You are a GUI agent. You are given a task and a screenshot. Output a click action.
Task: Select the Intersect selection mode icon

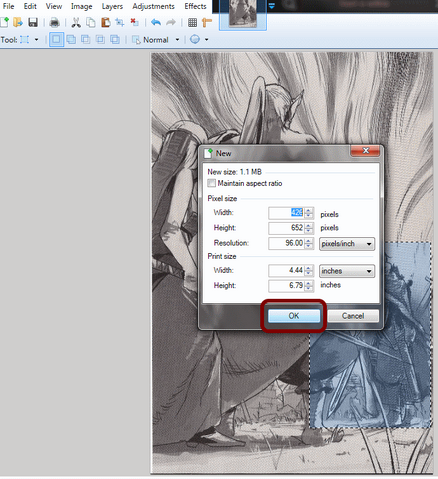(x=100, y=39)
